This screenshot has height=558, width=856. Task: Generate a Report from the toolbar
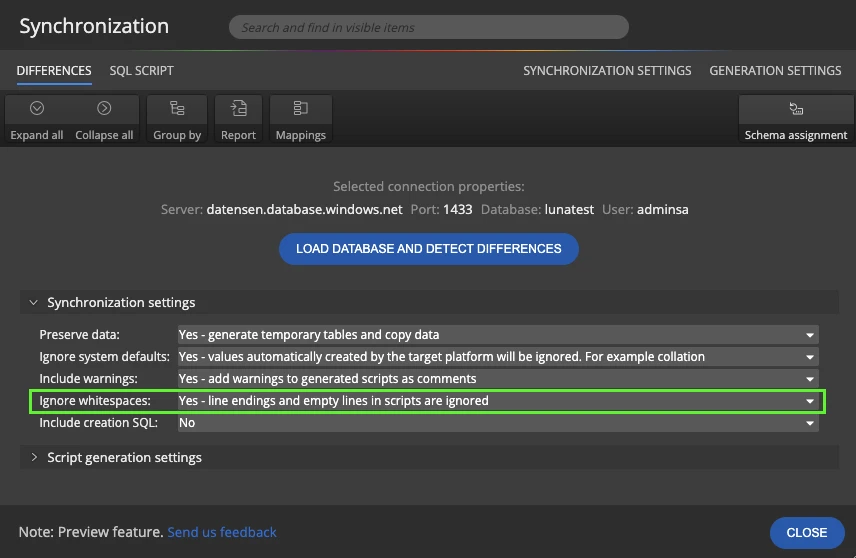tap(238, 119)
